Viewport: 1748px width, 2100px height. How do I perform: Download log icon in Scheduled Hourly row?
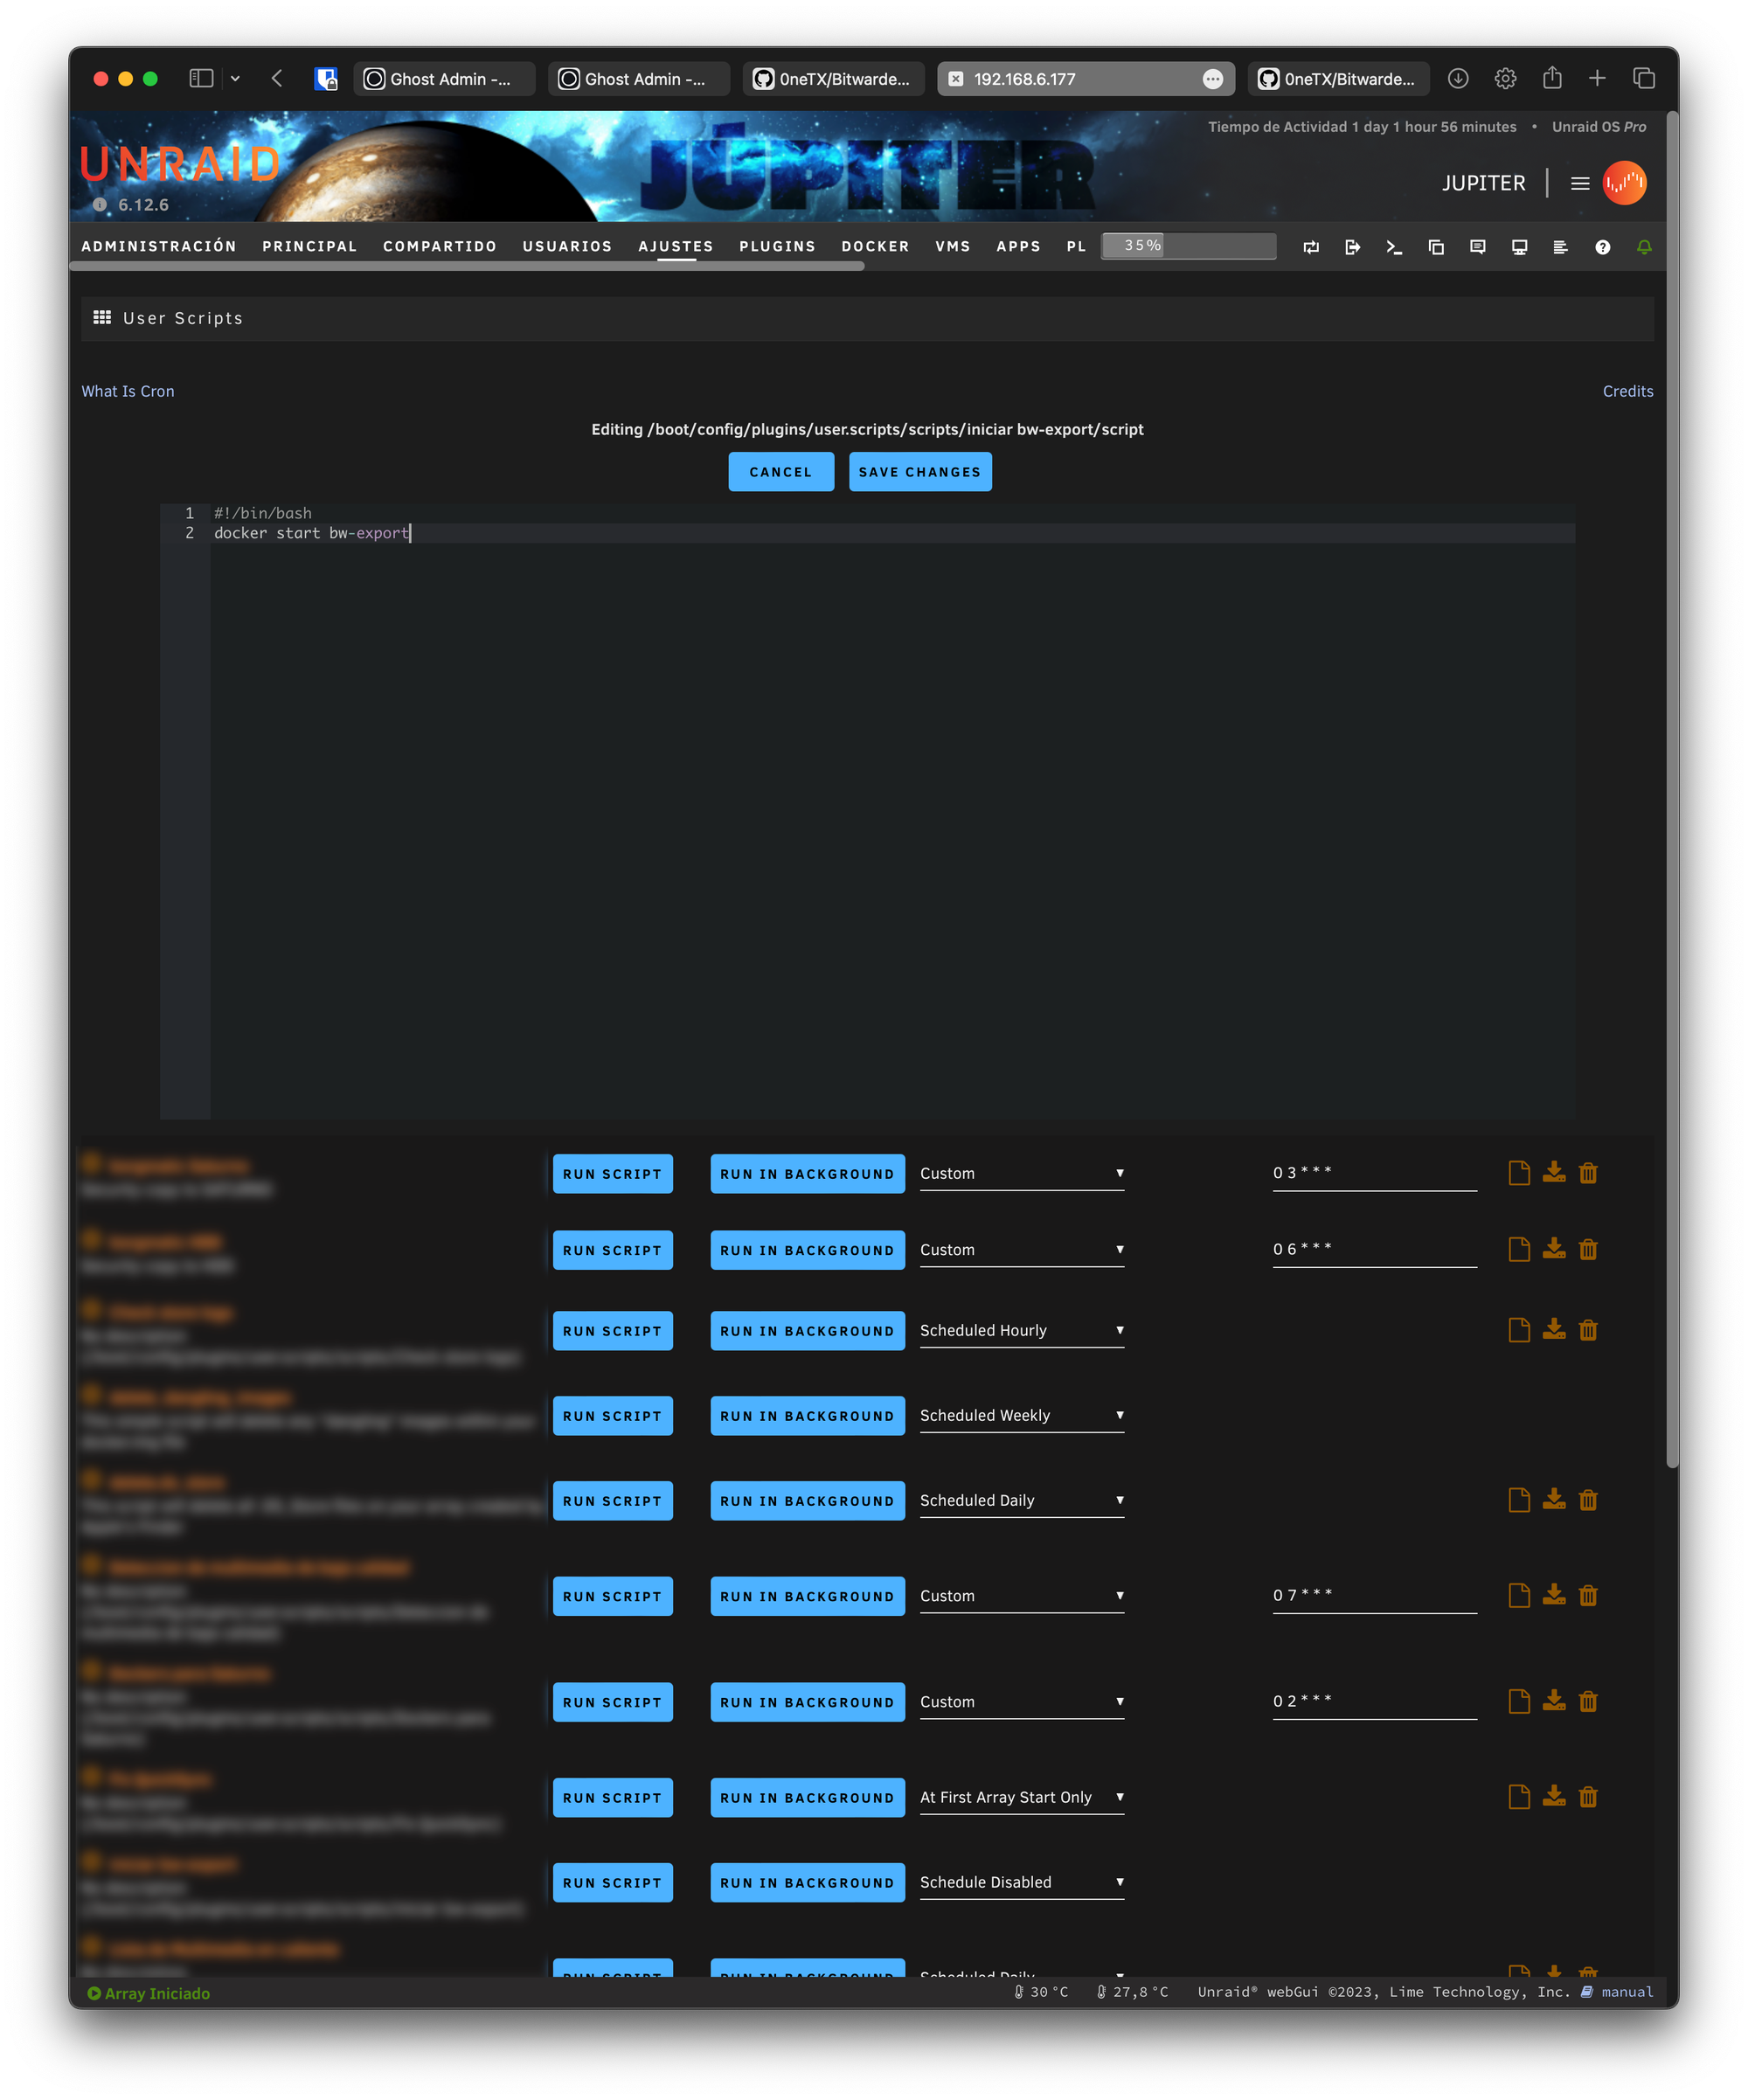[x=1553, y=1330]
